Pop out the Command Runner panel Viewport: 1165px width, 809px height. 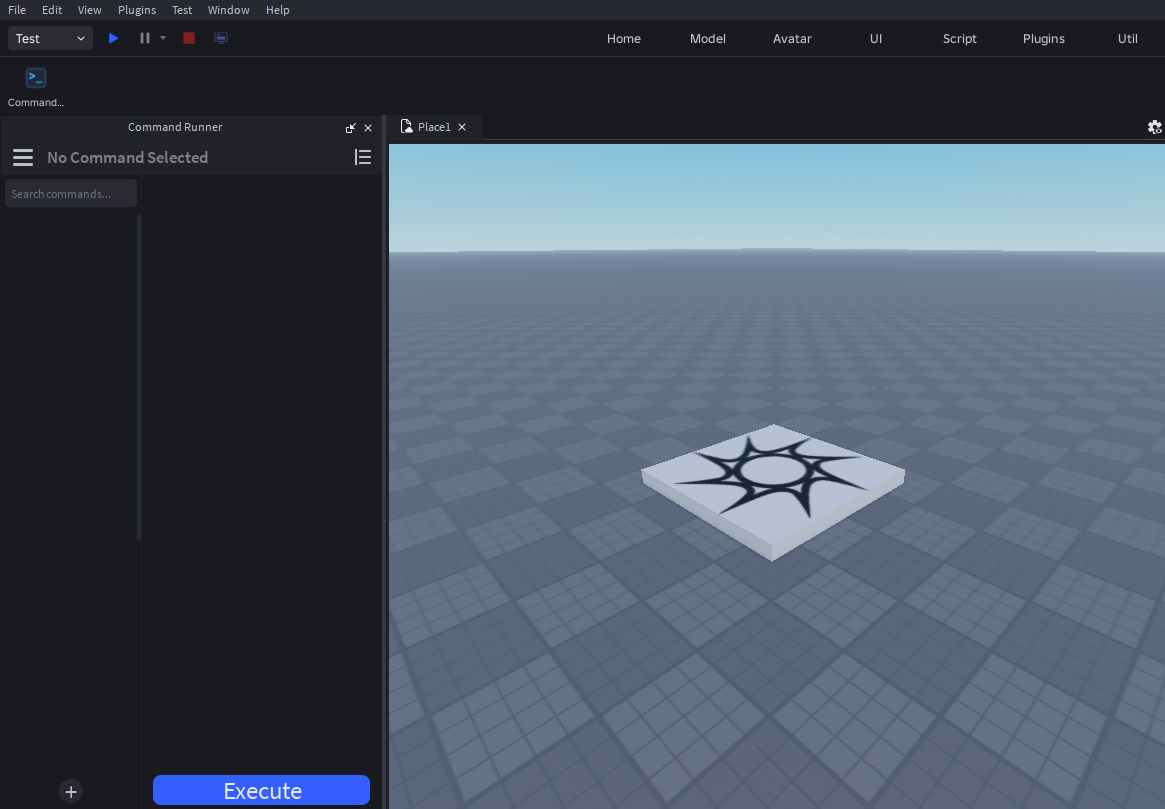click(x=351, y=128)
